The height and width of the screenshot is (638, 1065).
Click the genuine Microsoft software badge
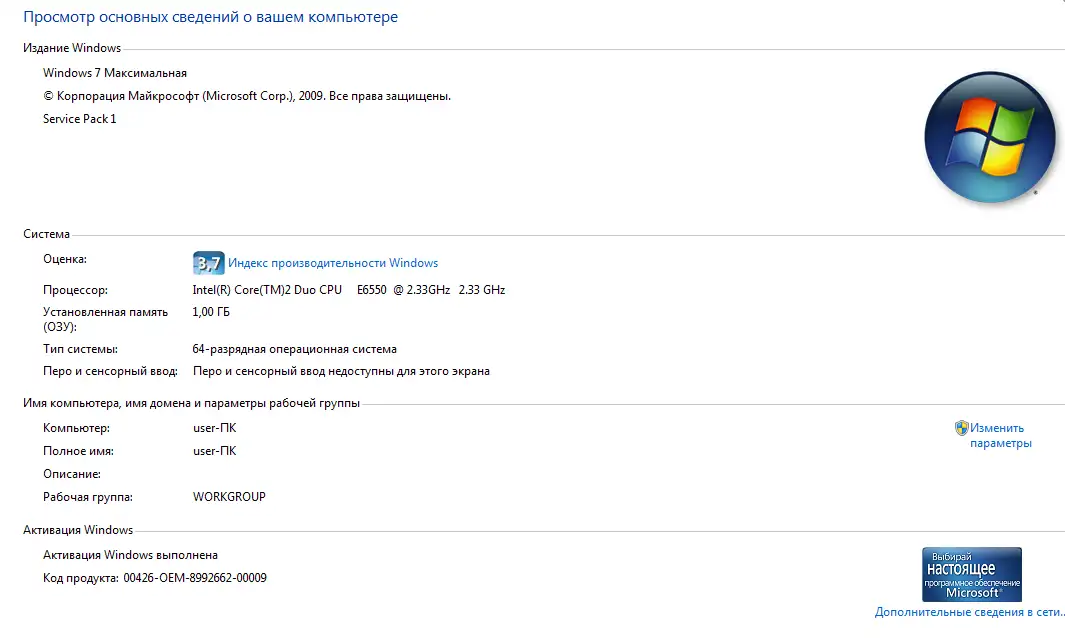point(971,574)
